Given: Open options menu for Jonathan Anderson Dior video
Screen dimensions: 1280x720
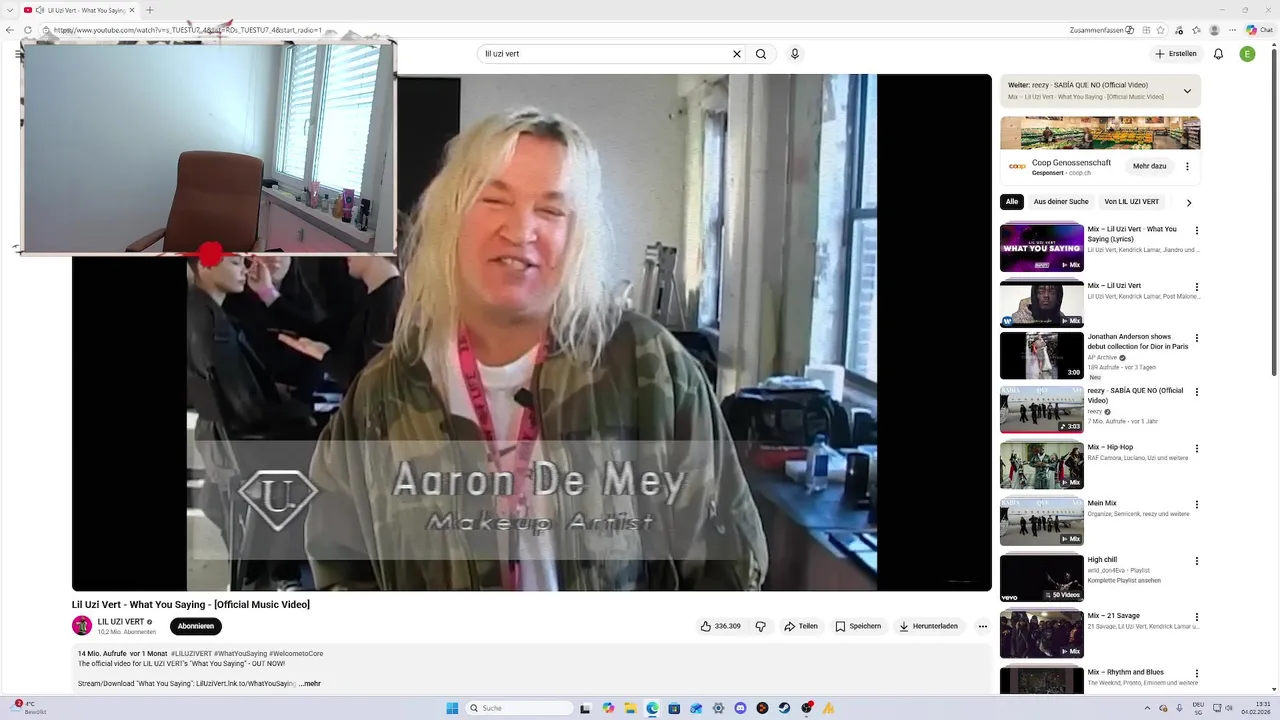Looking at the screenshot, I should point(1196,338).
